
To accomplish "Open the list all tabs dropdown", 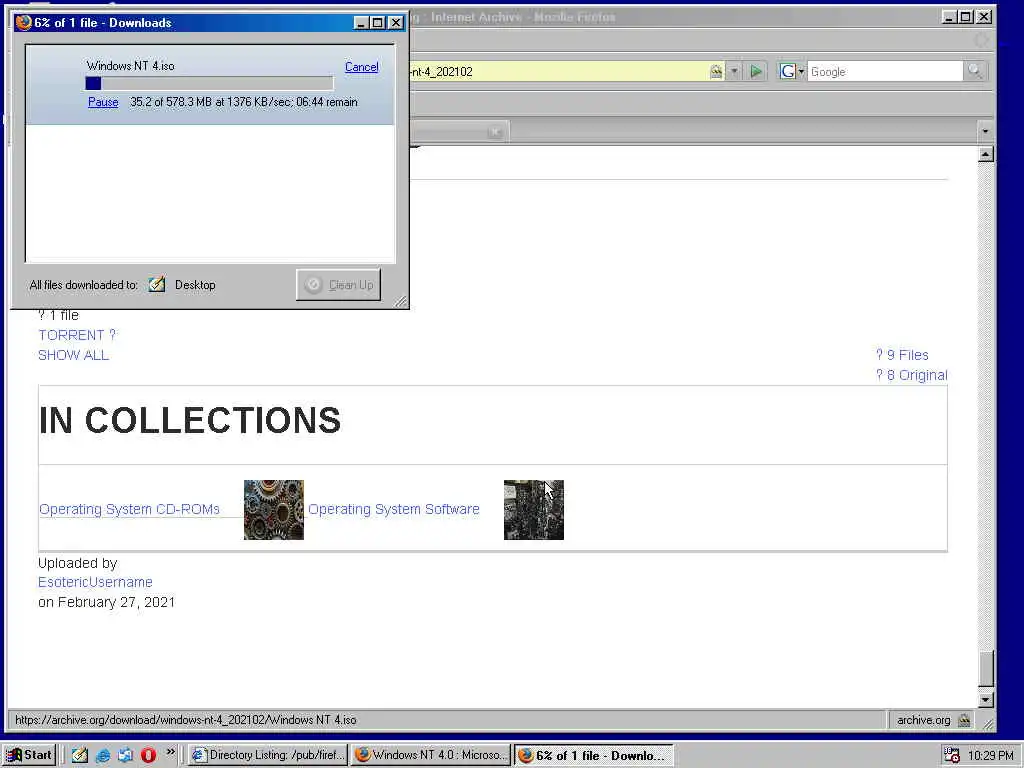I will 985,131.
